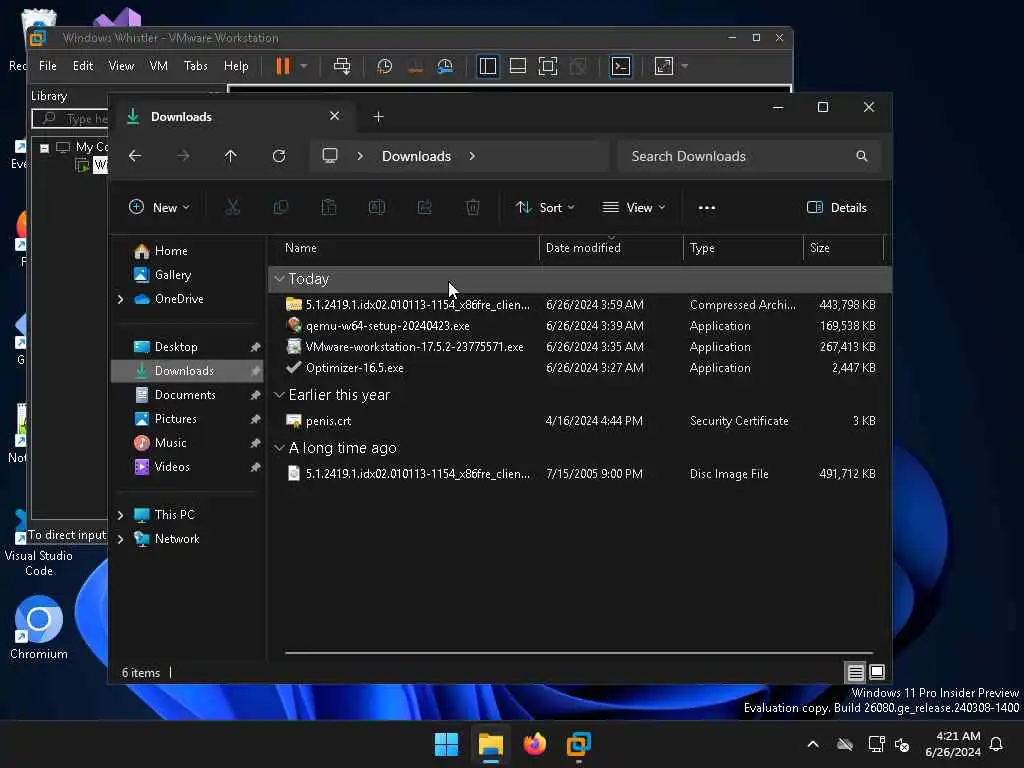This screenshot has width=1024, height=768.
Task: Switch to details list view icon in status bar
Action: pyautogui.click(x=856, y=672)
